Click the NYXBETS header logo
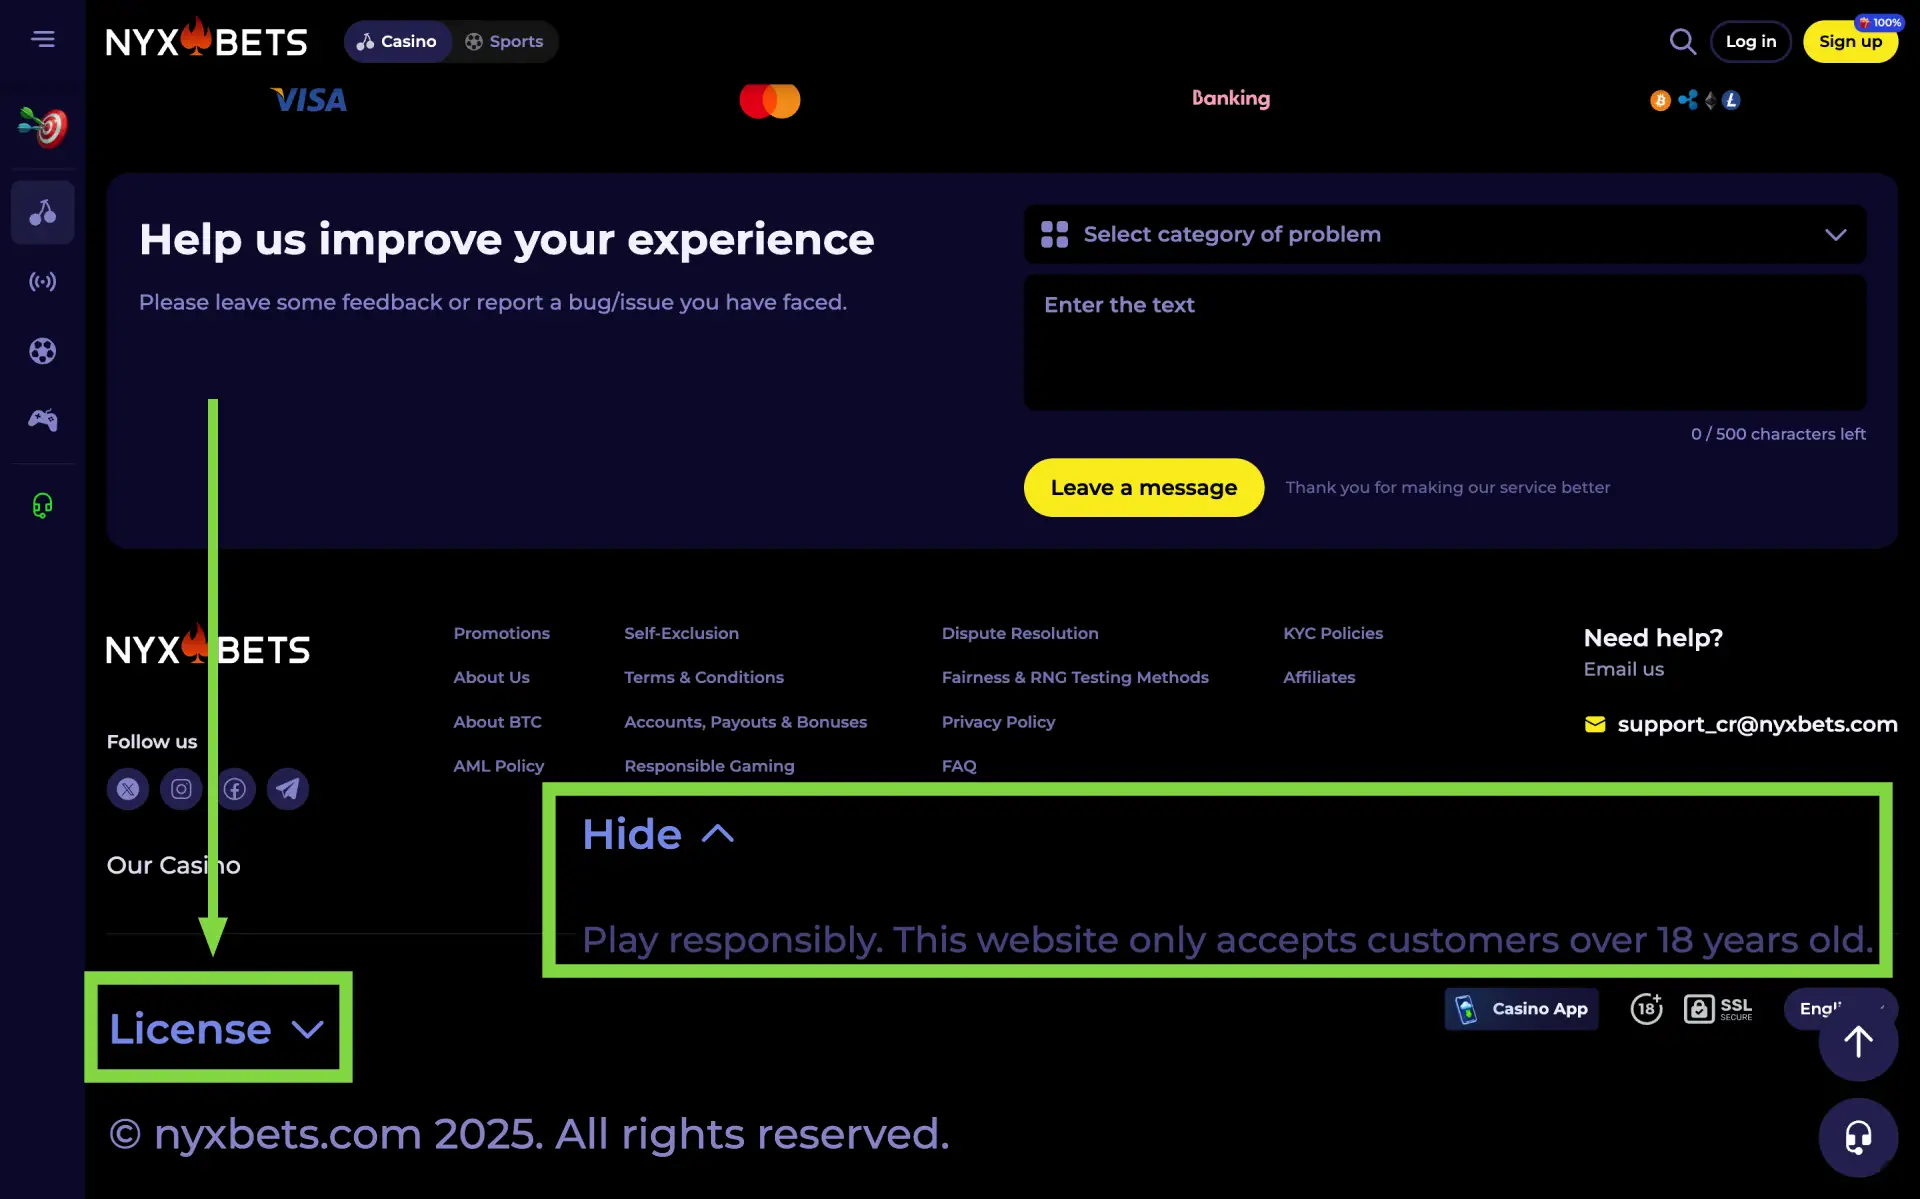Viewport: 1920px width, 1199px height. [207, 40]
